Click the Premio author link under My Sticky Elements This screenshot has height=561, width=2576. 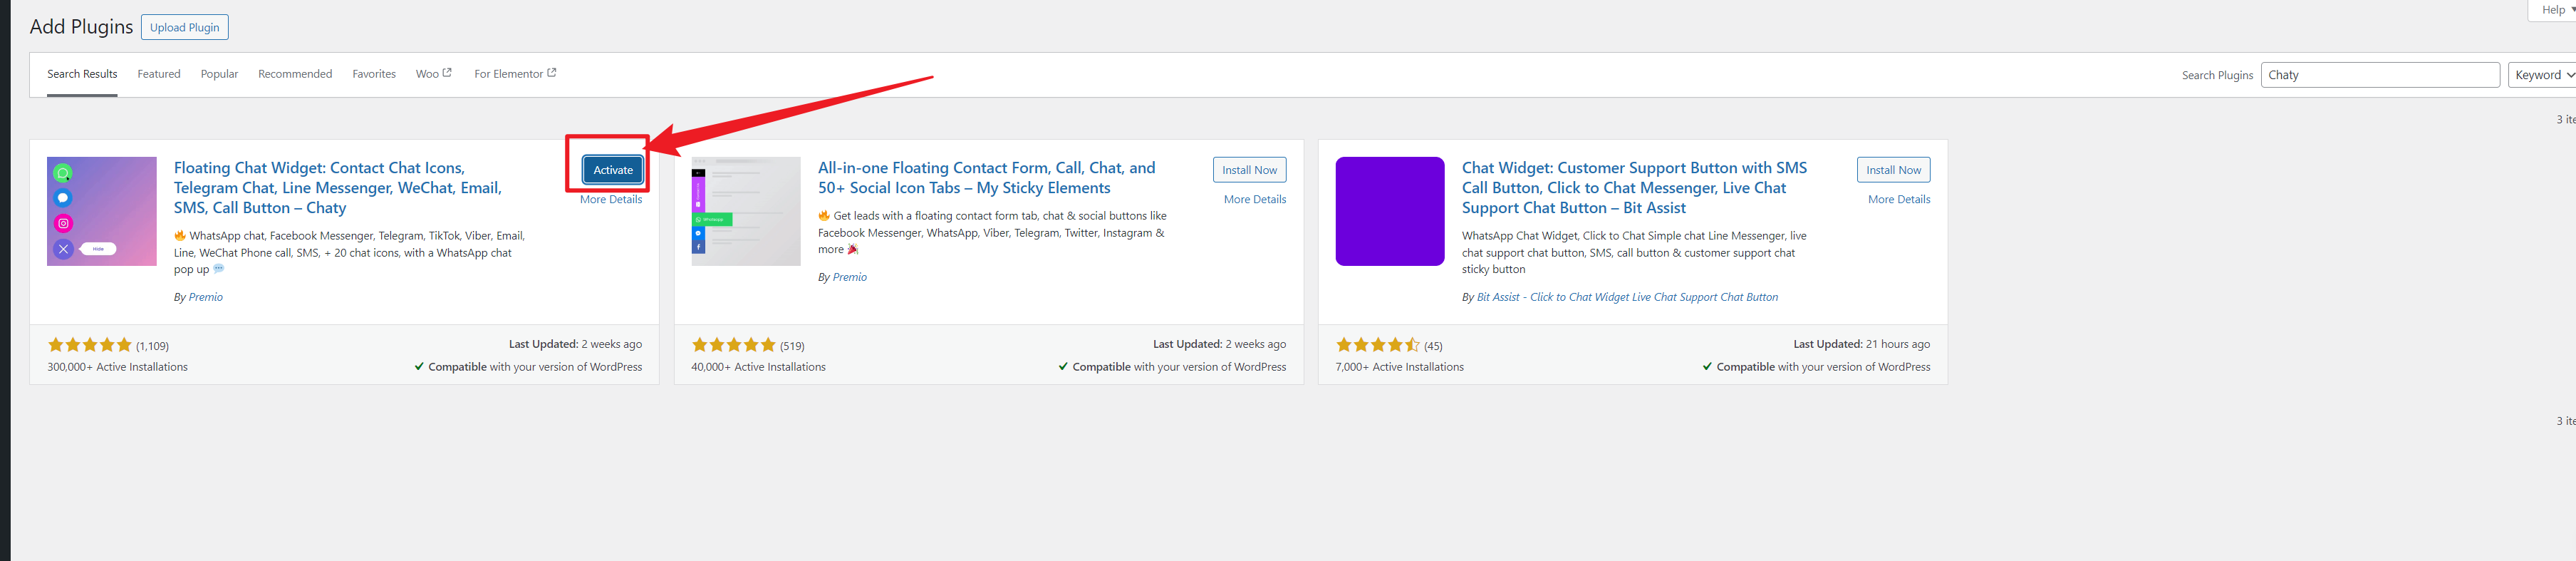pyautogui.click(x=849, y=277)
